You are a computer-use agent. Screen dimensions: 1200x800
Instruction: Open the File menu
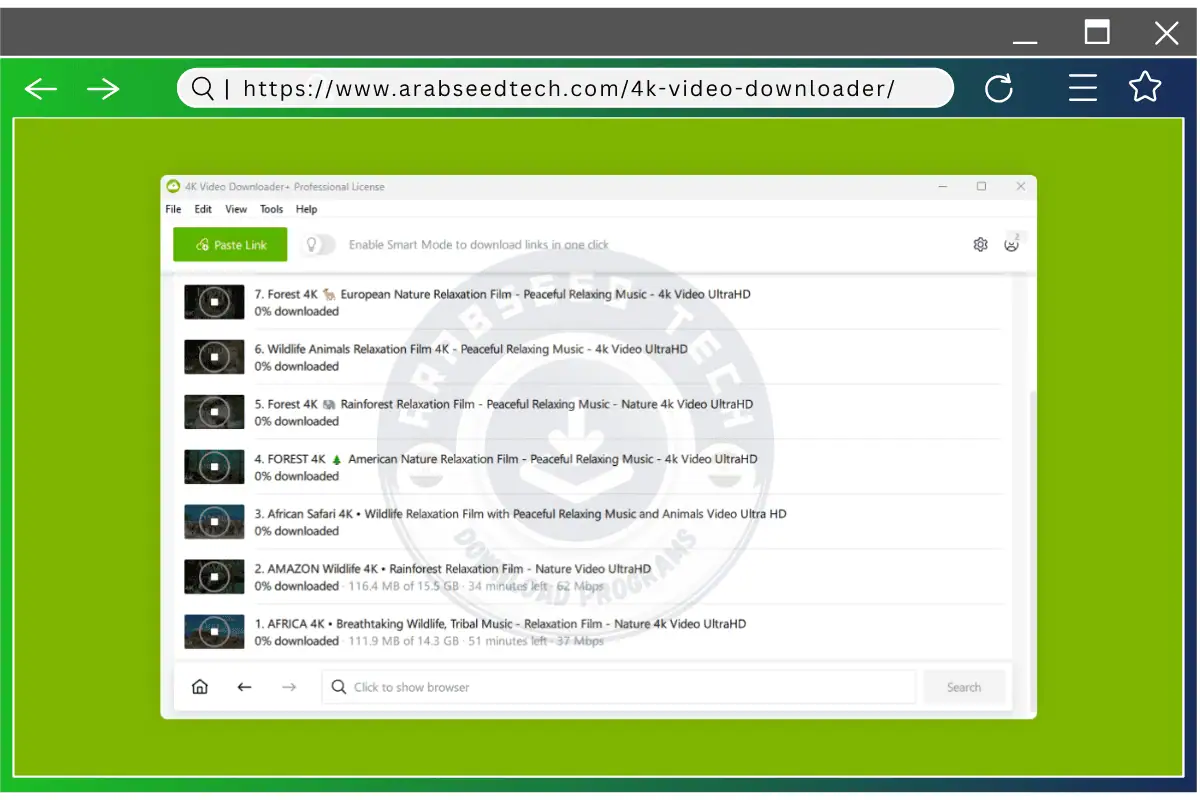(172, 209)
